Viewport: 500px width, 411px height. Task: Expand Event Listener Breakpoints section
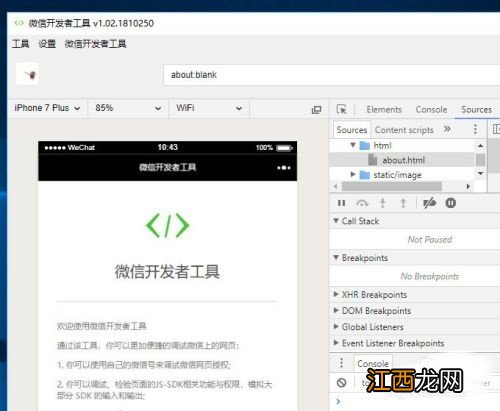(x=336, y=343)
